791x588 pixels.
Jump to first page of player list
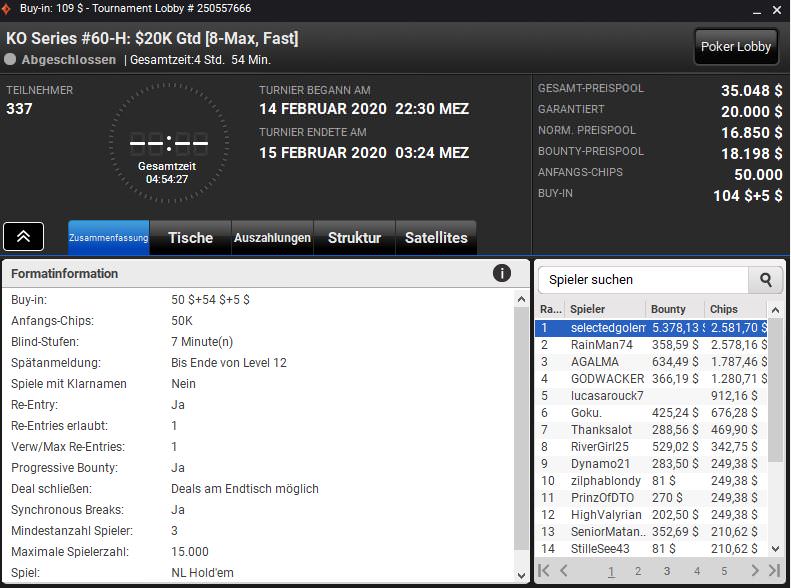click(544, 571)
